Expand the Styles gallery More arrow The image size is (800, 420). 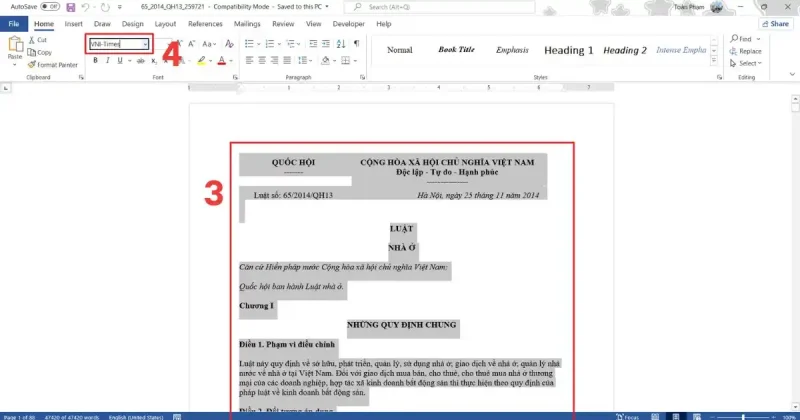714,61
